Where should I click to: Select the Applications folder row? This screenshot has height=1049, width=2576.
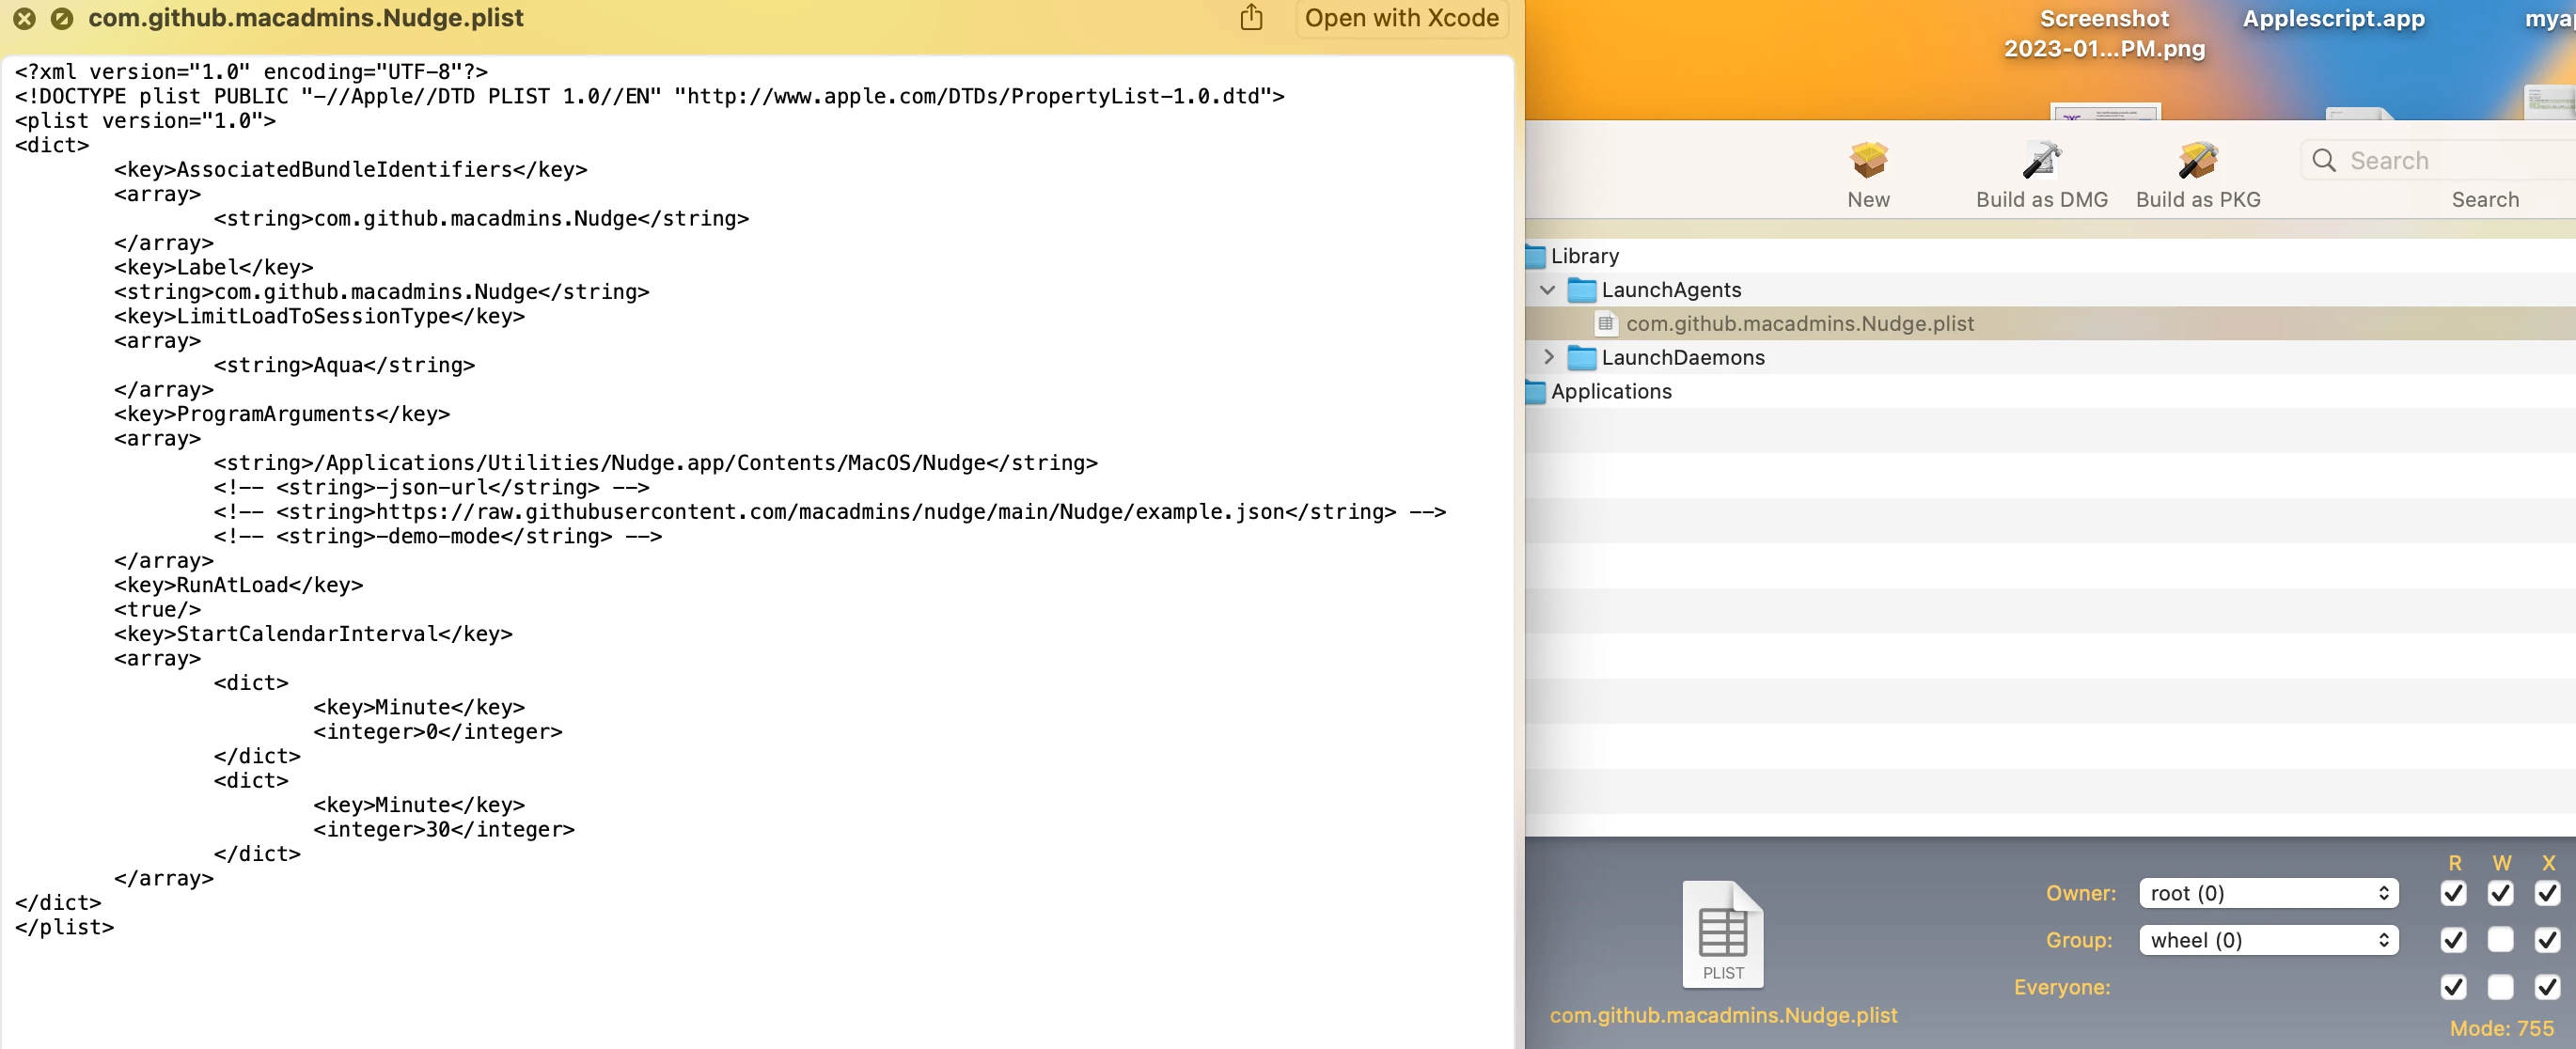coord(2050,392)
